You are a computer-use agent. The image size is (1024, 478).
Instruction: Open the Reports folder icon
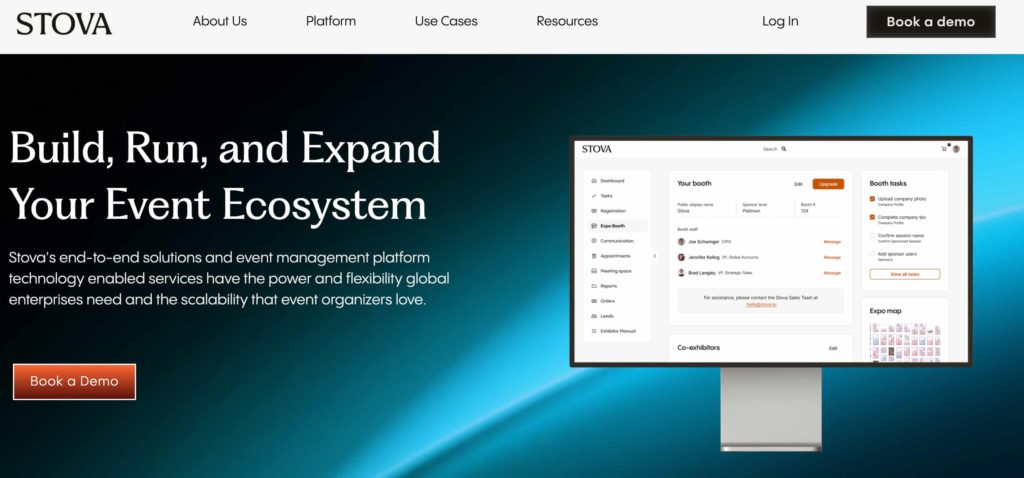pyautogui.click(x=594, y=286)
